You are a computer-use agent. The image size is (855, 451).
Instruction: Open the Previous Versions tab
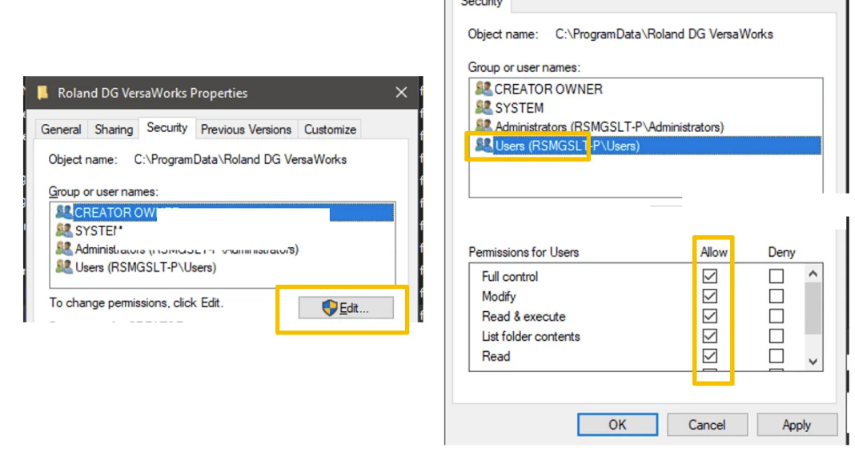[246, 129]
